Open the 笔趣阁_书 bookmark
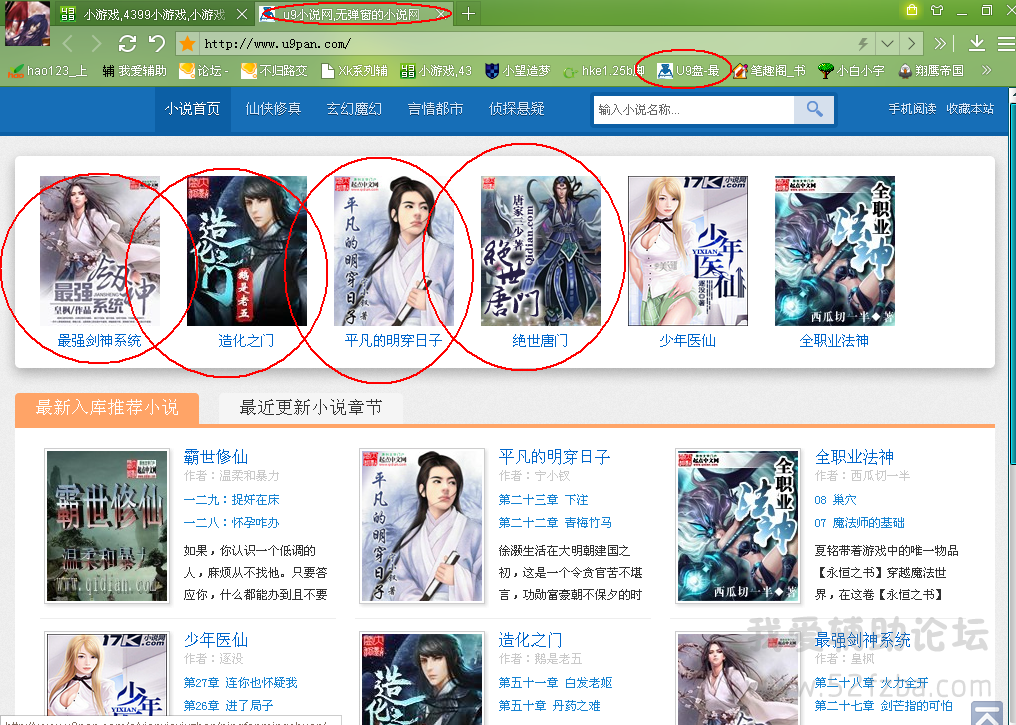Screen dimensions: 1016x725 [769, 71]
